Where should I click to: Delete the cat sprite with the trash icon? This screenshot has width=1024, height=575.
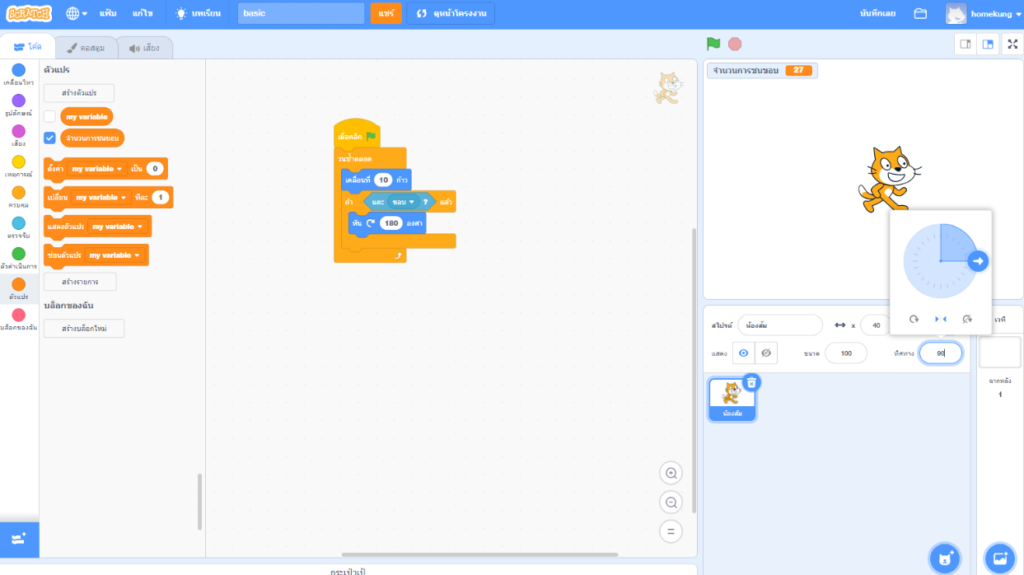click(x=752, y=382)
